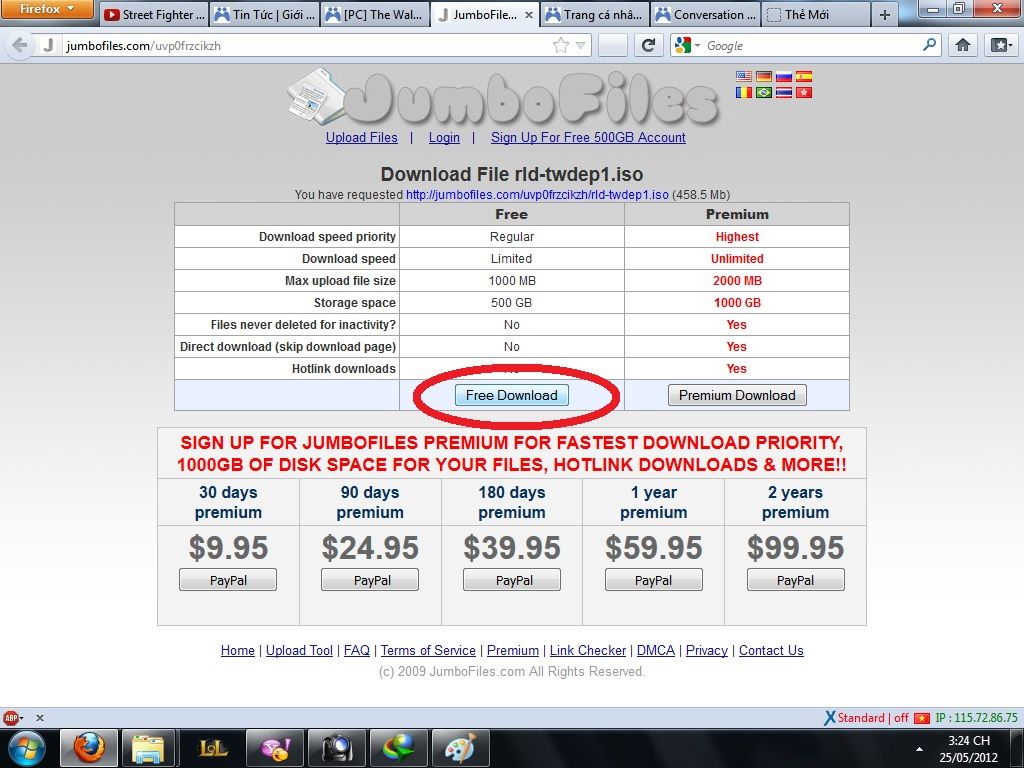
Task: Buy 90 days premium with PayPal
Action: click(x=370, y=580)
